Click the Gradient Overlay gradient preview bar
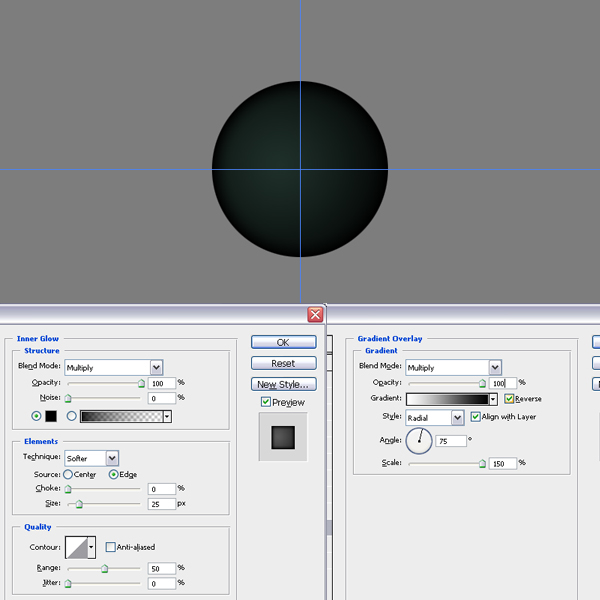Viewport: 600px width, 600px height. (x=447, y=399)
